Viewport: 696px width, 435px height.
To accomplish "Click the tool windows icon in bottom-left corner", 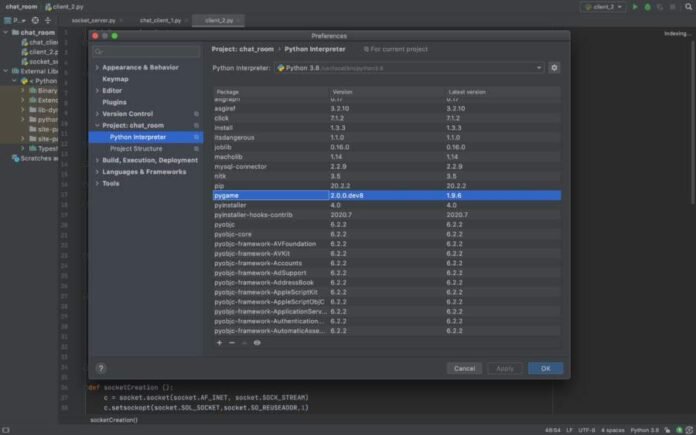I will (x=6, y=430).
